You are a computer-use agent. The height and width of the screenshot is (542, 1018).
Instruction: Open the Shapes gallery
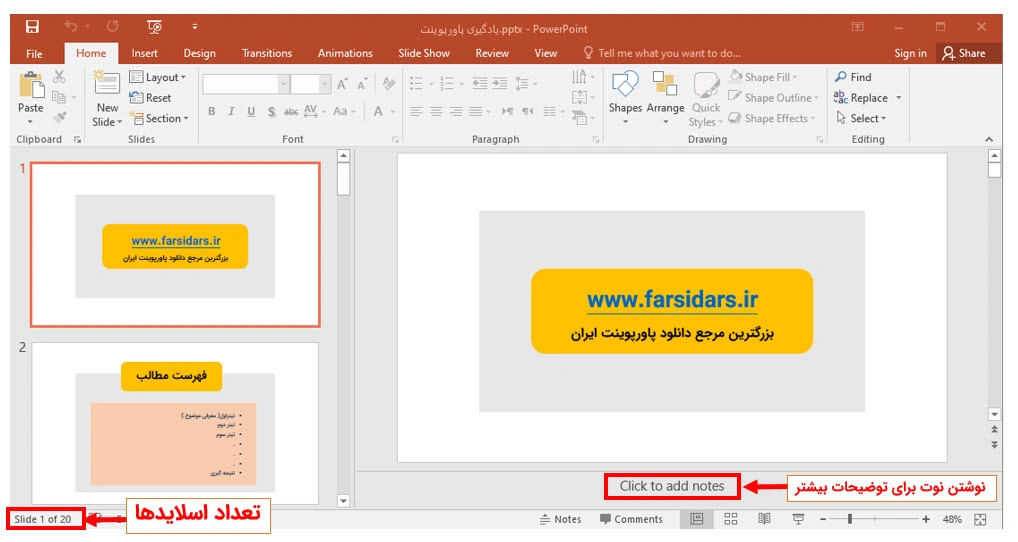tap(625, 96)
